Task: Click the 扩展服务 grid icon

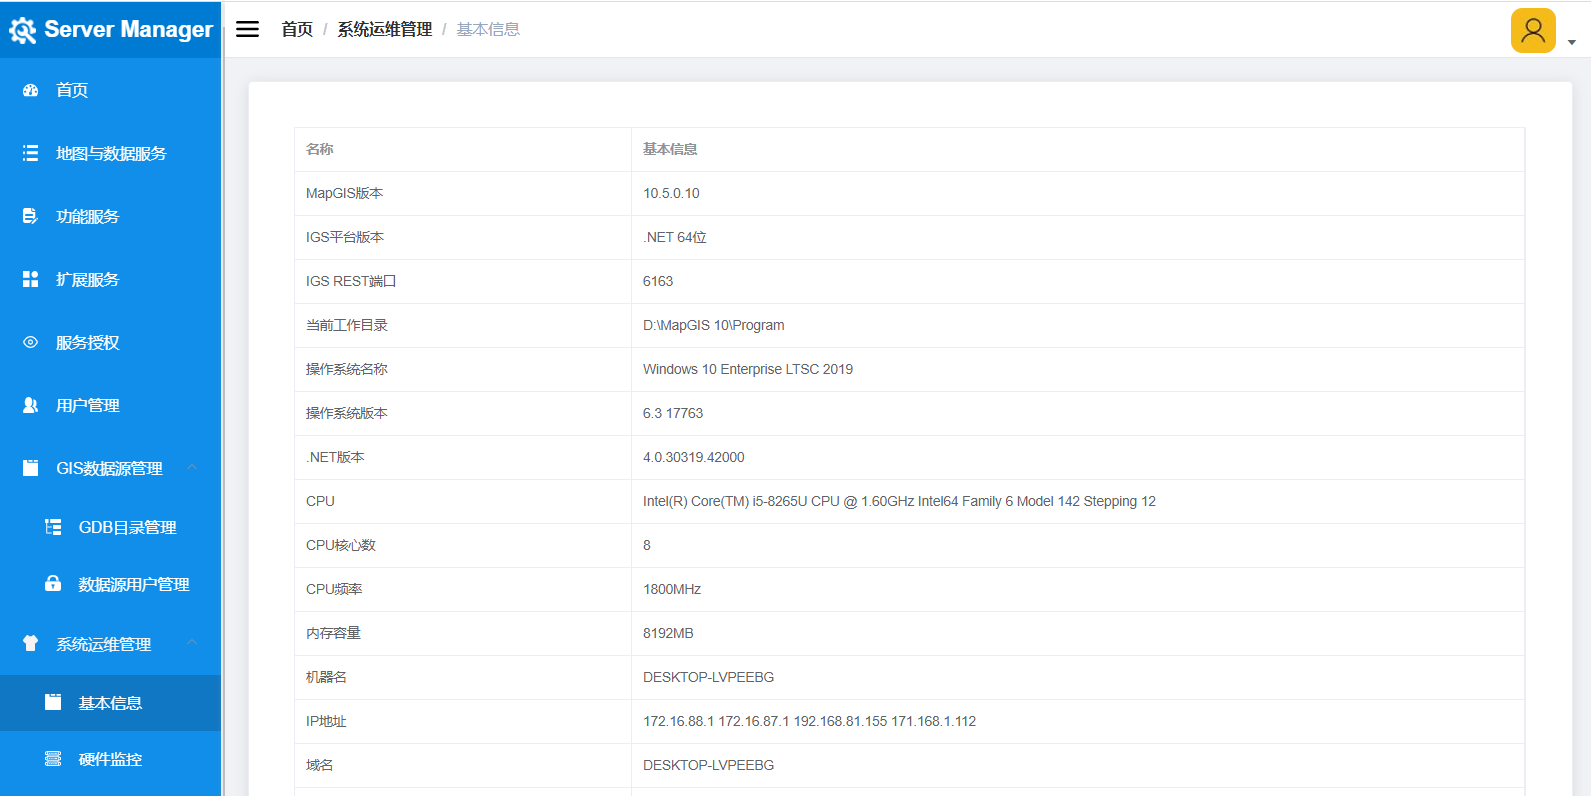Action: 31,279
